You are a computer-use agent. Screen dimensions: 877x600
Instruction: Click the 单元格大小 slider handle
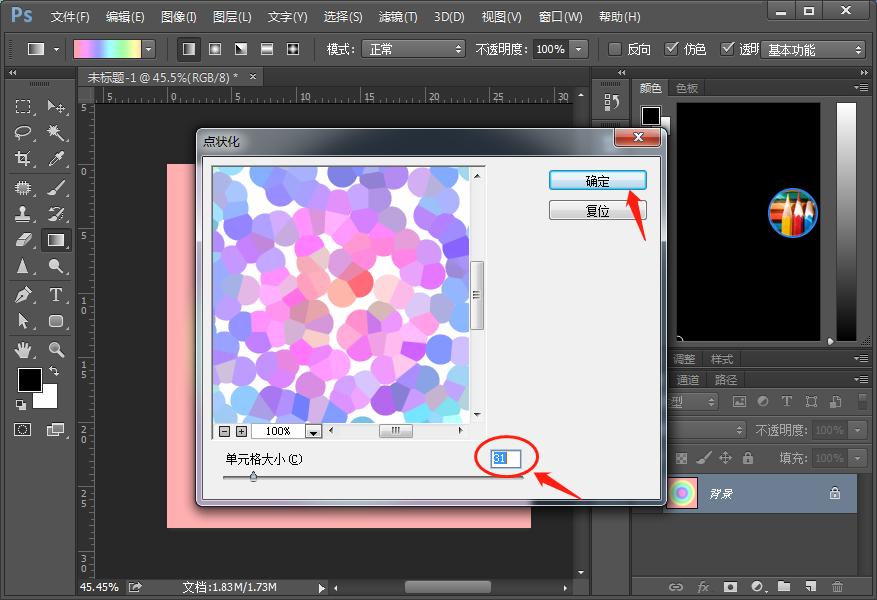253,477
